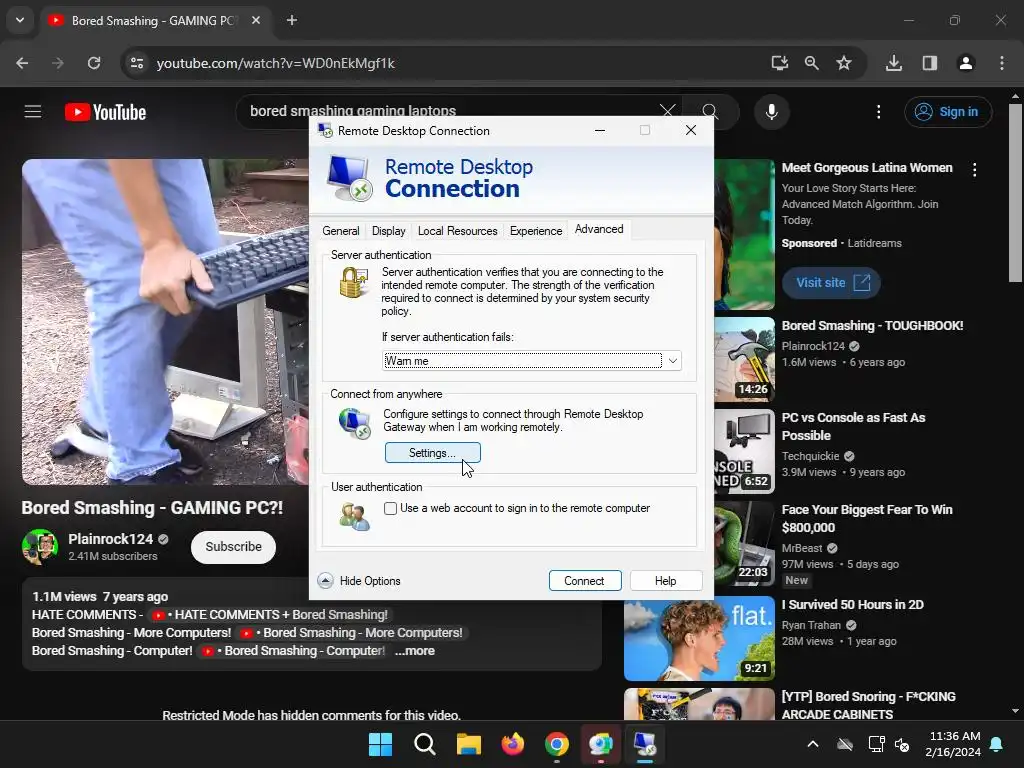Go to YouTube home via logo

point(105,112)
